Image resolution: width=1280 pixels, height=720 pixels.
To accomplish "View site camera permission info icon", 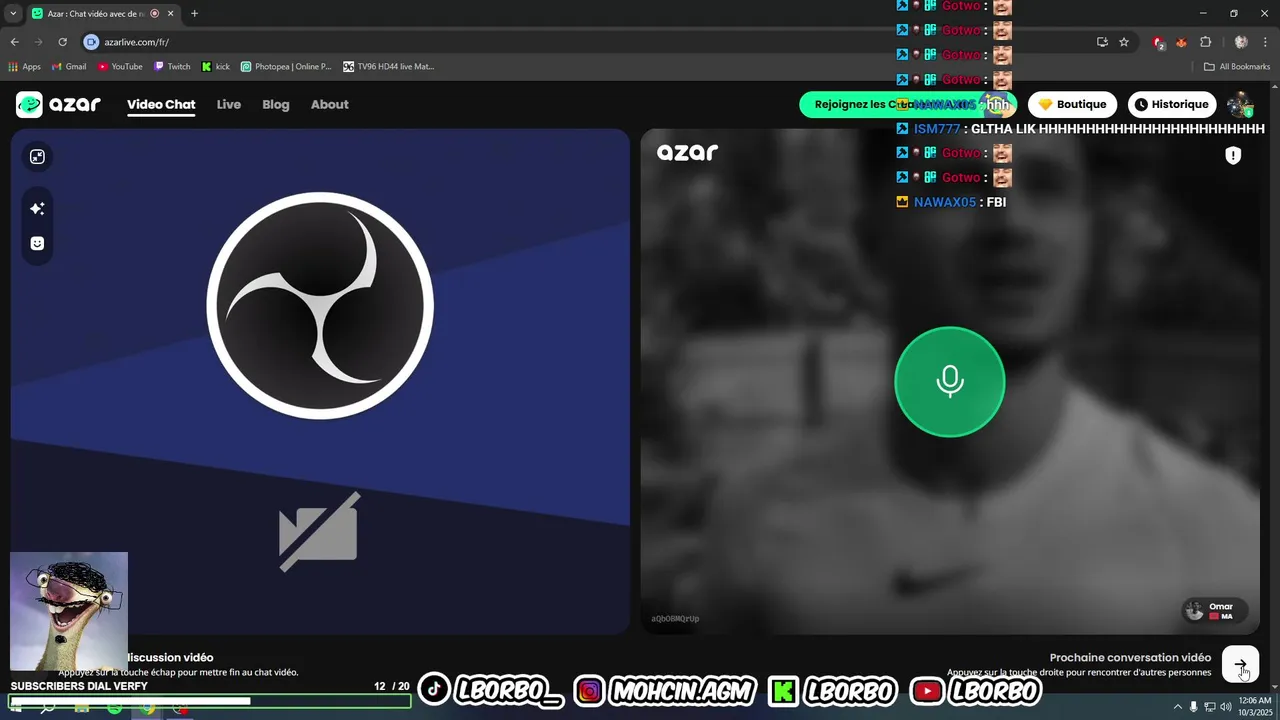I will 92,42.
